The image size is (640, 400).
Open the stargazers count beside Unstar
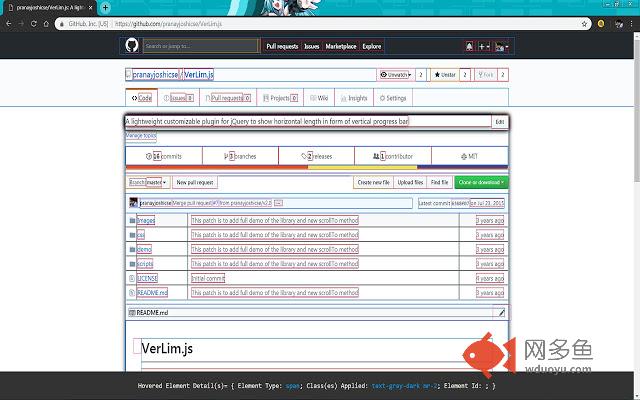pyautogui.click(x=464, y=75)
